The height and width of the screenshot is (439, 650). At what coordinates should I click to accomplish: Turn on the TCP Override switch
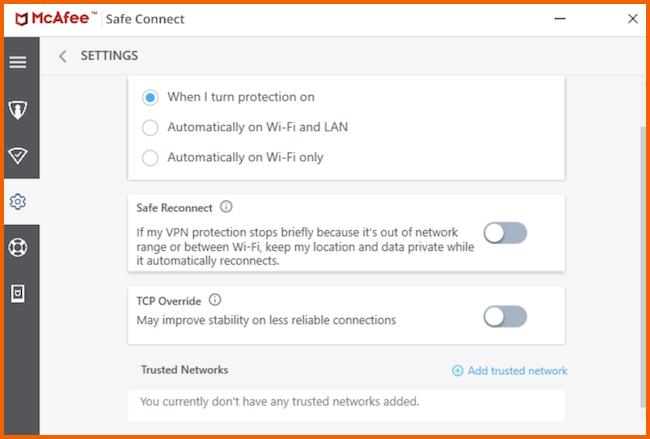pos(505,317)
